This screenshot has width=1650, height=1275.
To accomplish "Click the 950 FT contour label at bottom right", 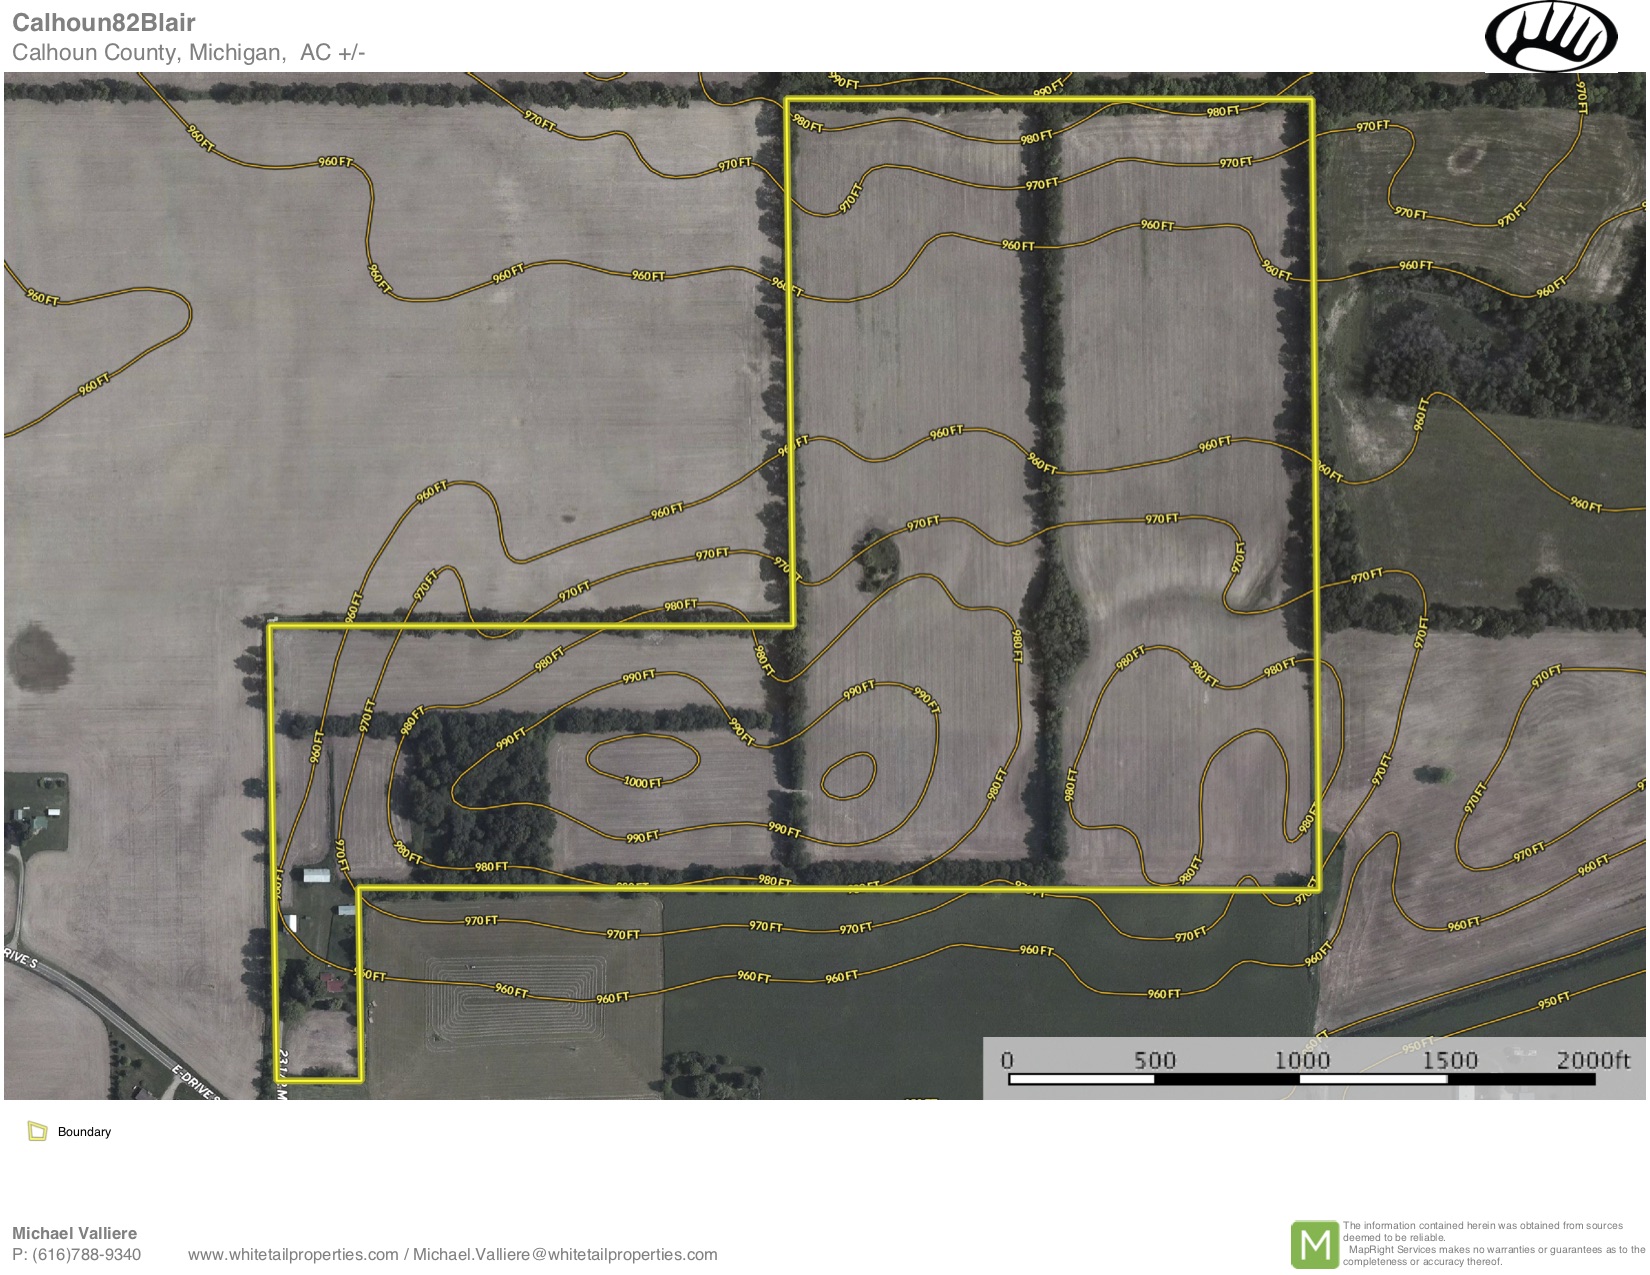I will point(1553,1000).
